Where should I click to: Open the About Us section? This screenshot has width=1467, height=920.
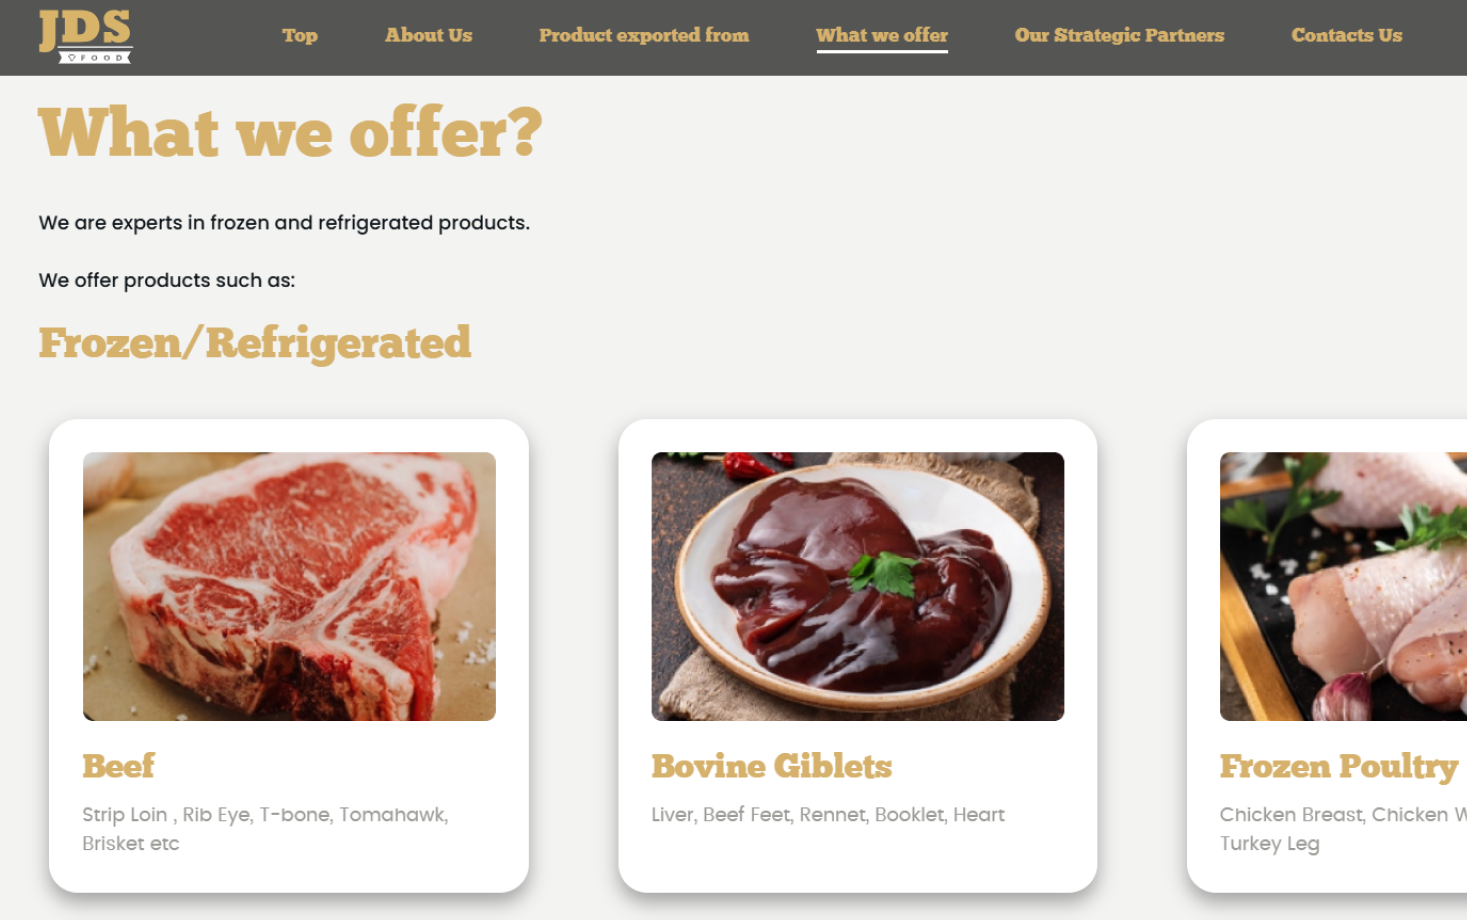pos(429,35)
